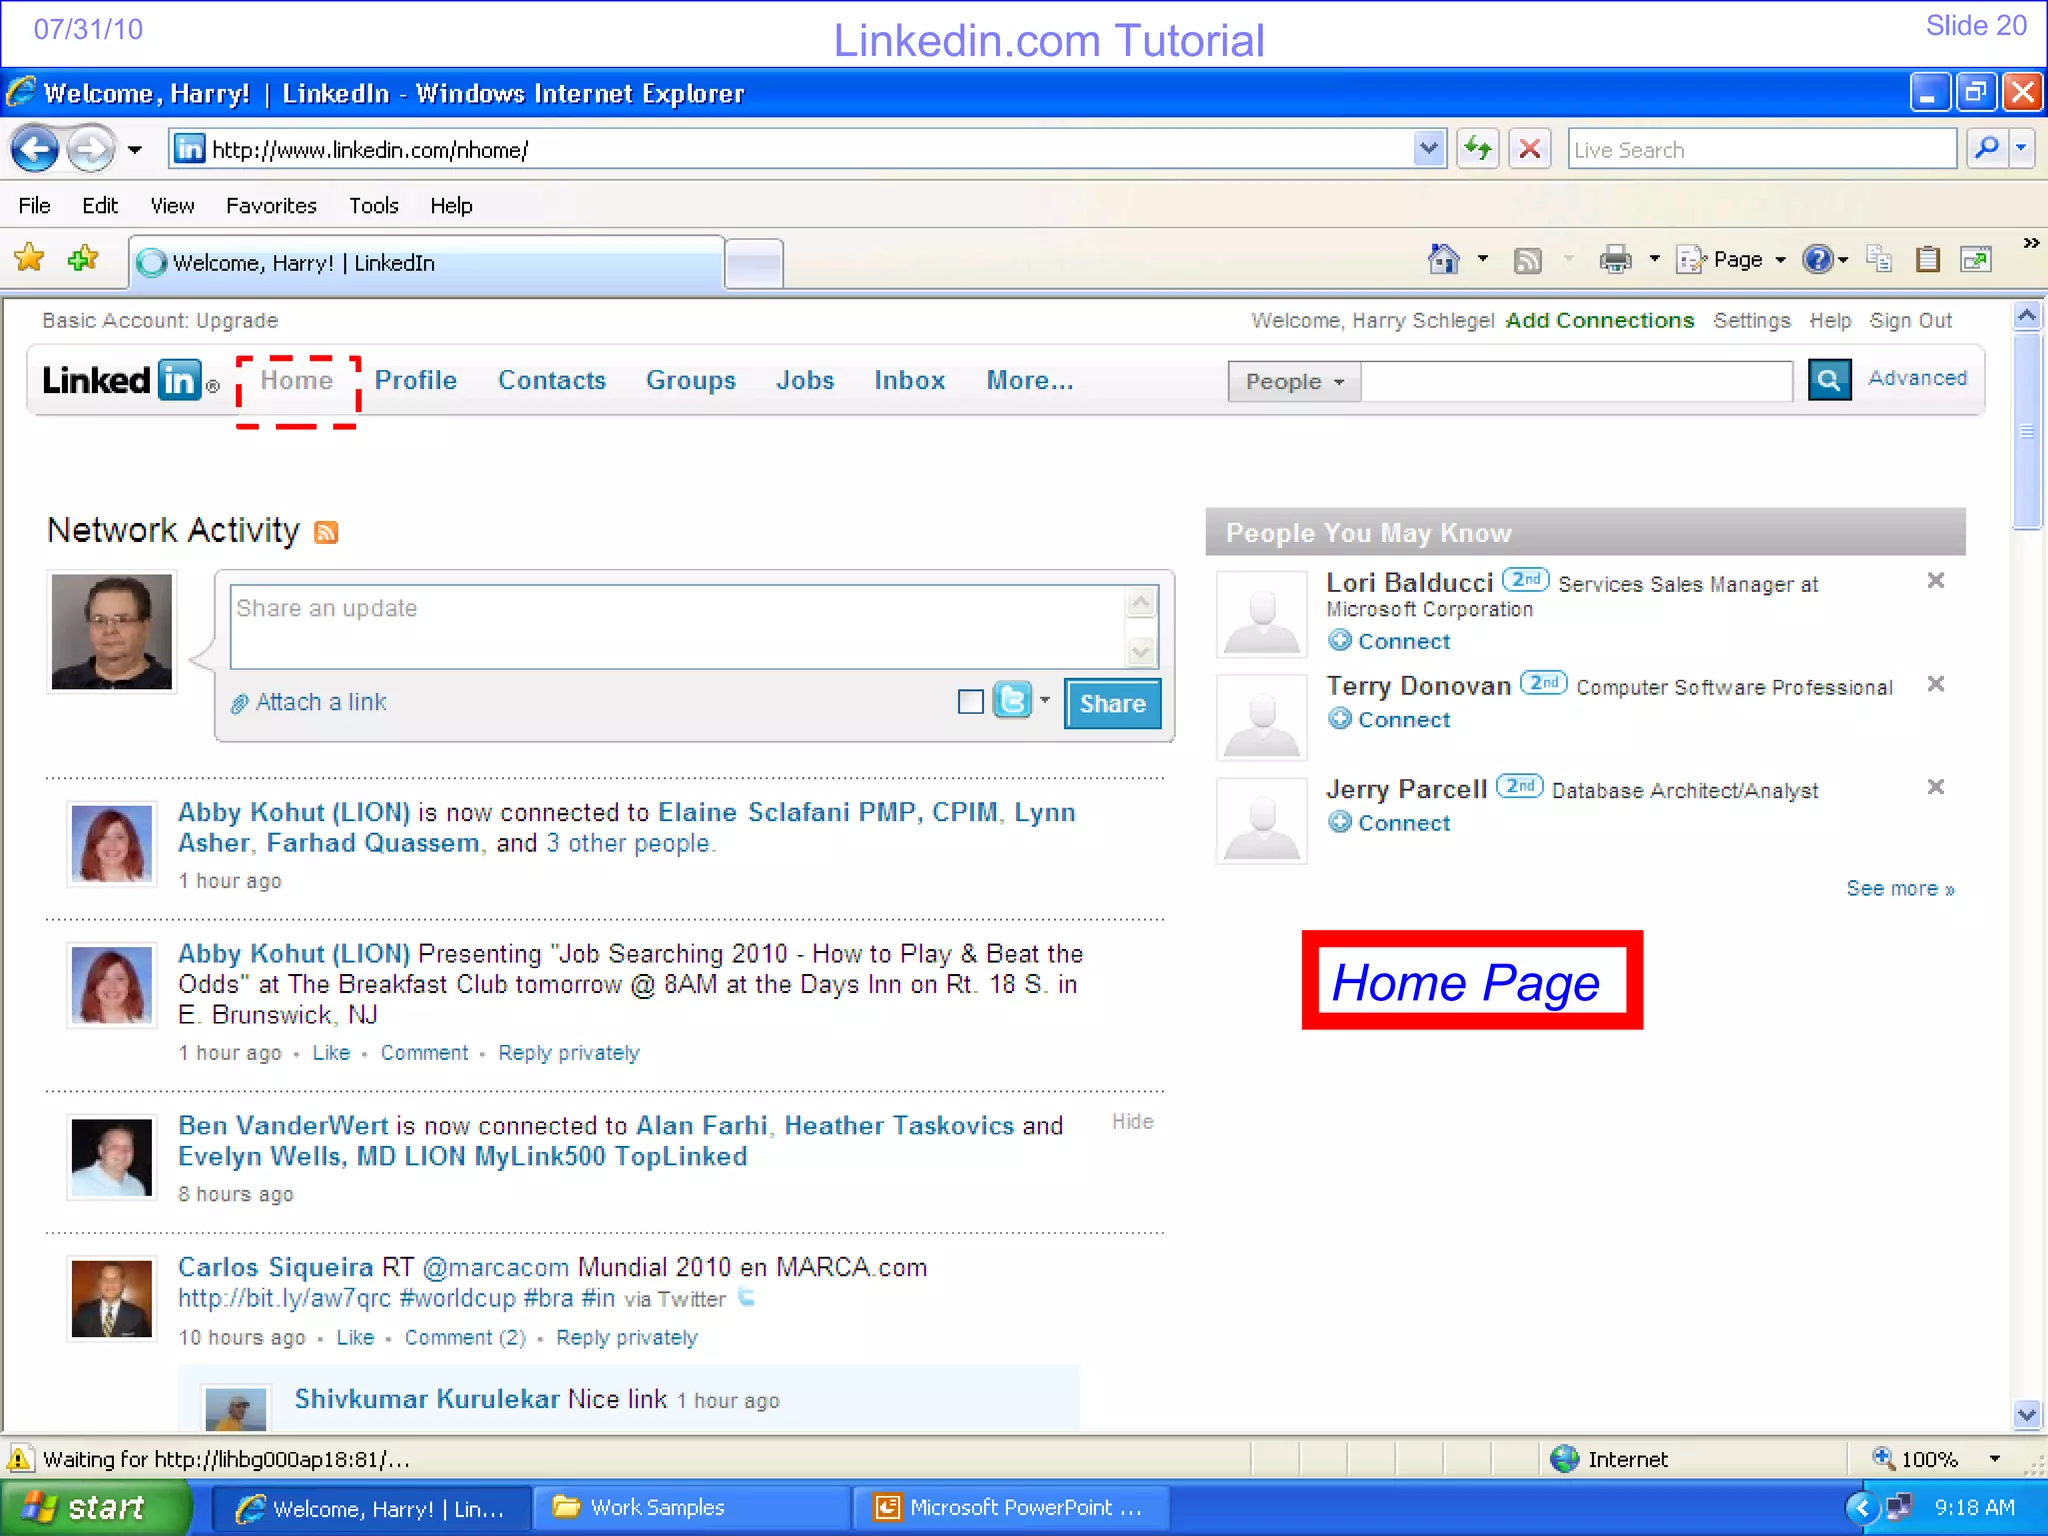2048x1536 pixels.
Task: Click the Sign Out link
Action: [x=1911, y=320]
